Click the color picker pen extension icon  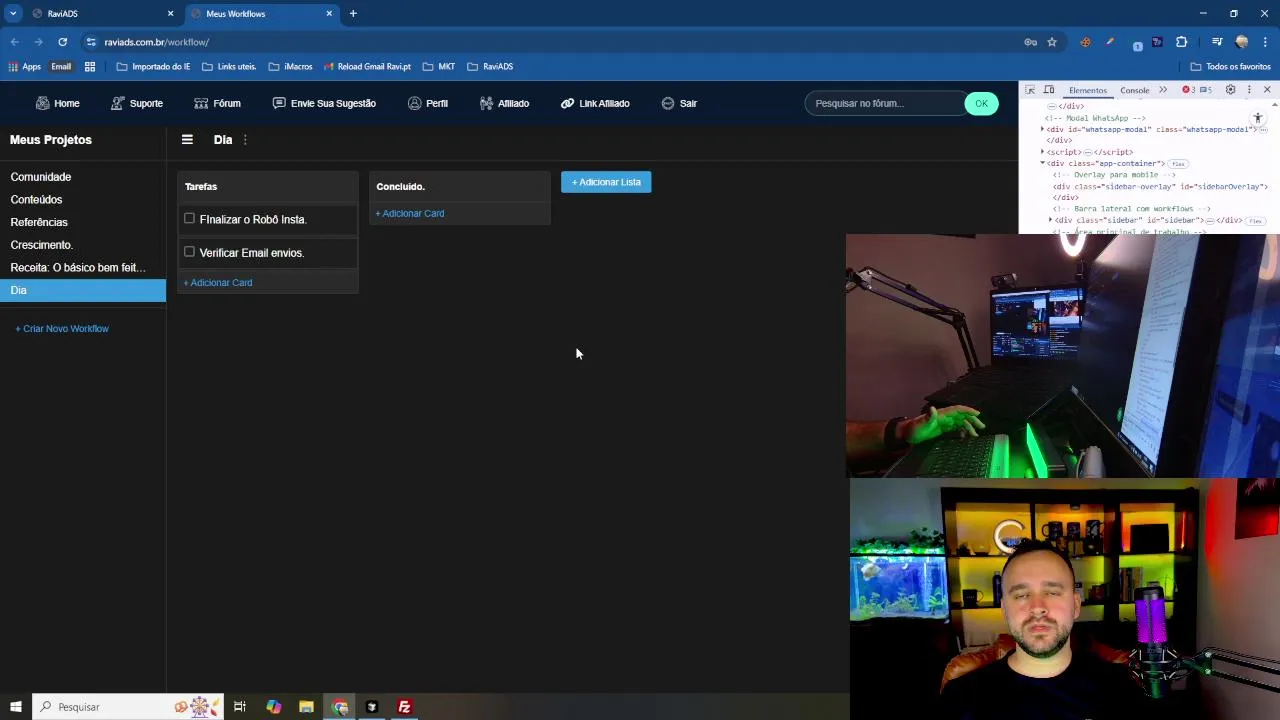coord(1109,42)
